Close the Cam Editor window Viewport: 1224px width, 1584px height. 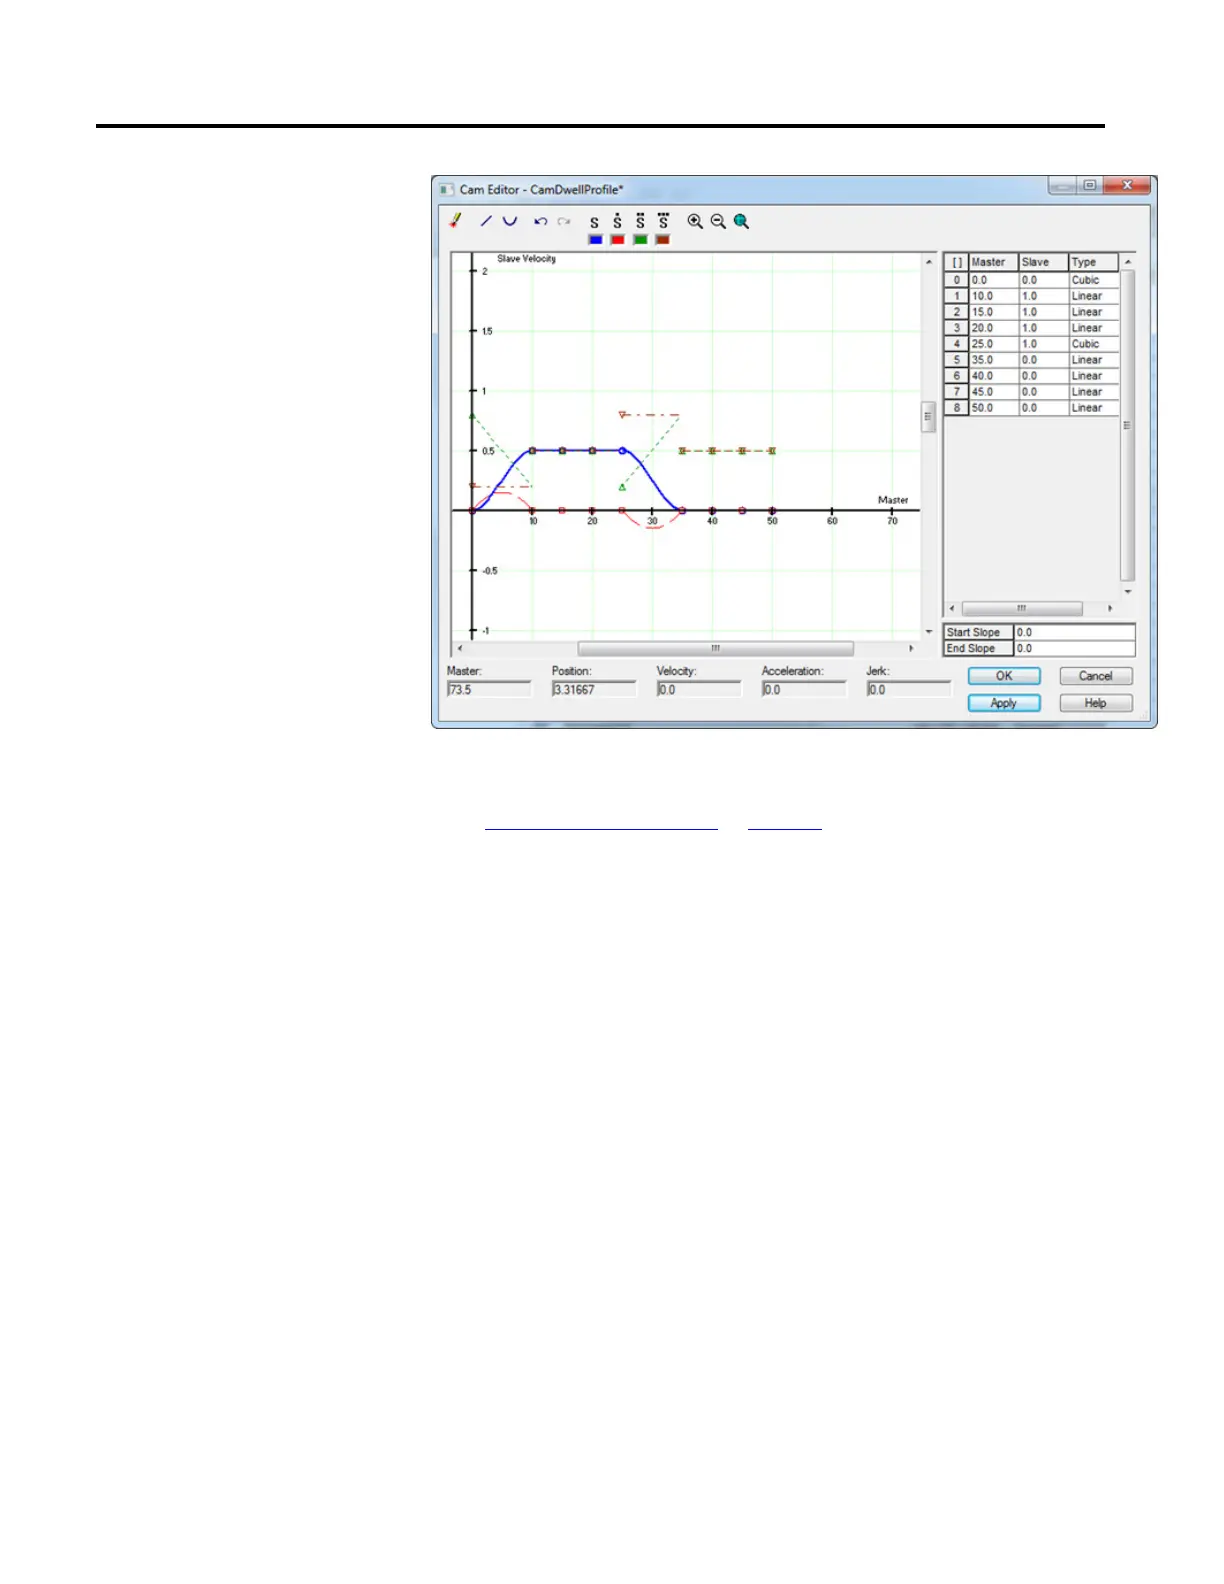point(1127,186)
